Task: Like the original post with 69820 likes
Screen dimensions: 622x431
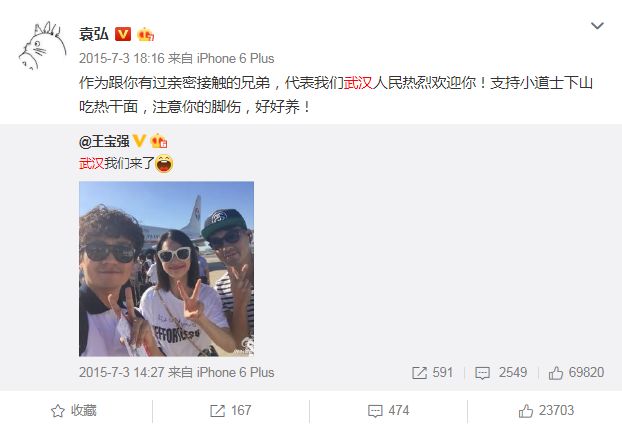Action: (576, 372)
